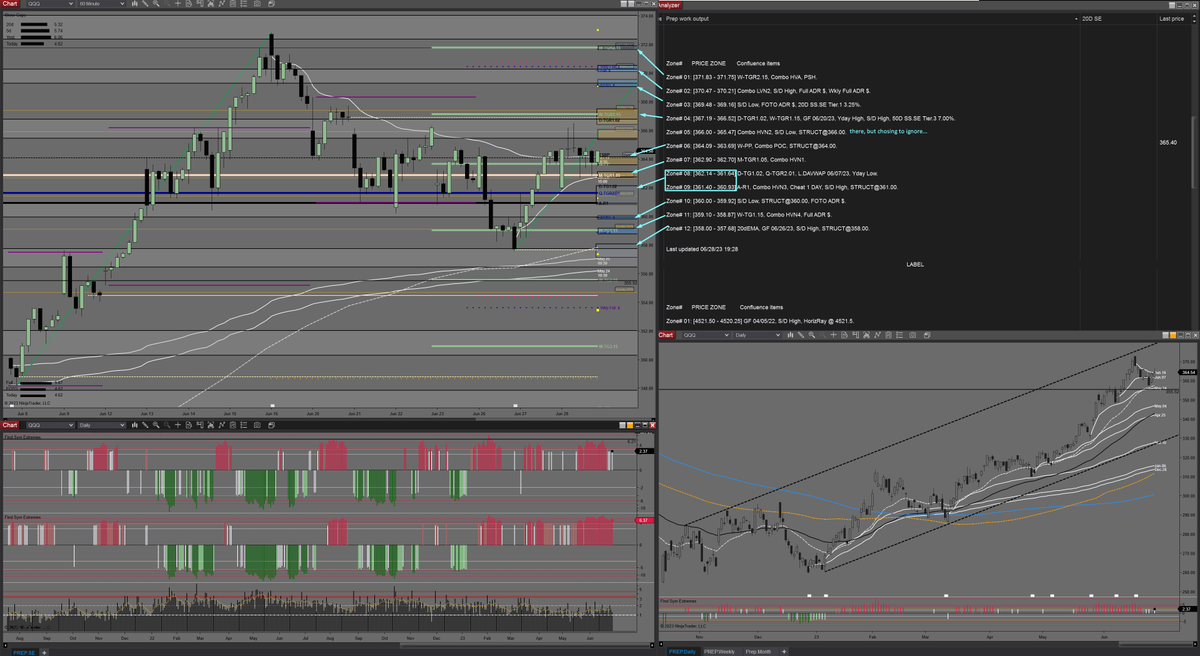Switch to PREP:SE workspace tab

(x=24, y=652)
